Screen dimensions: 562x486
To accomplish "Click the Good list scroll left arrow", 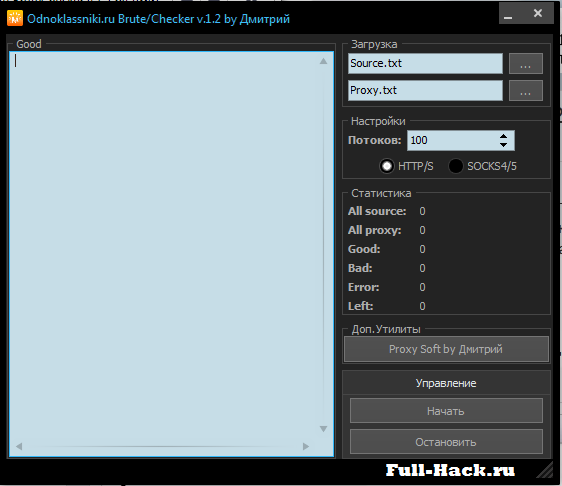I will click(x=19, y=446).
